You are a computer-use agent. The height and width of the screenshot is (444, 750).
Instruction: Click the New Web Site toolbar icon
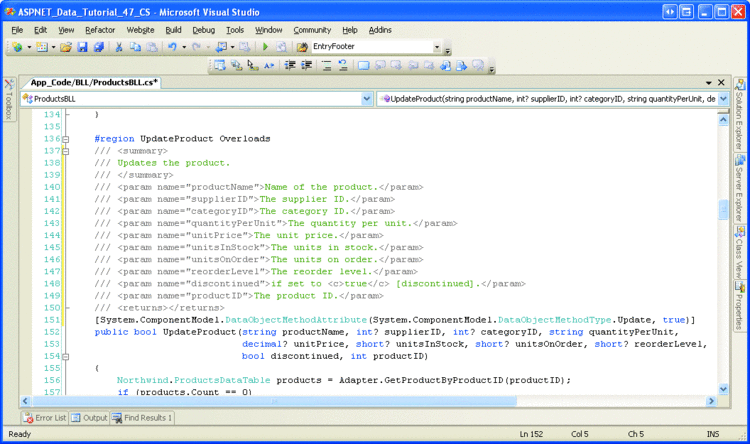tap(18, 47)
